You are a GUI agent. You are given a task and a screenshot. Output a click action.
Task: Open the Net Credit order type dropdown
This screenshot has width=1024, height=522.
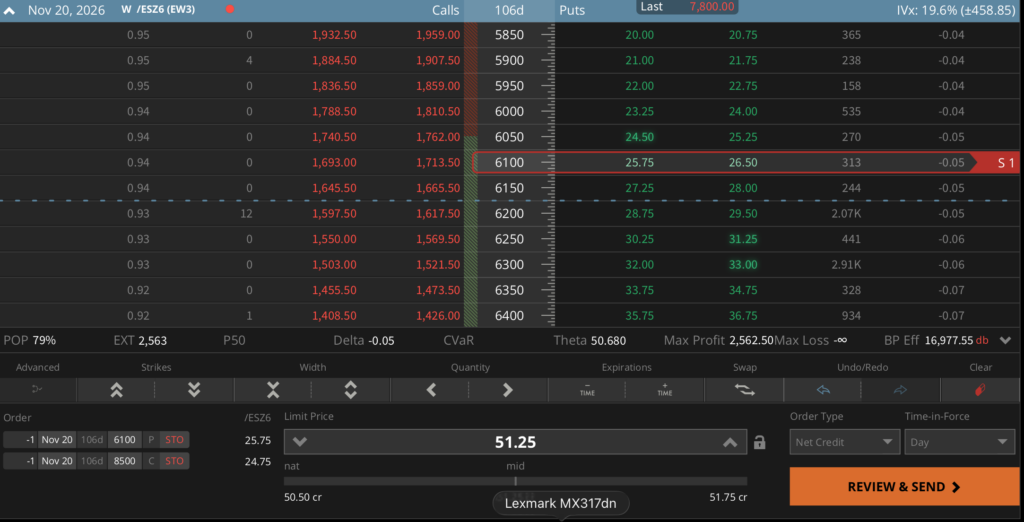[844, 442]
